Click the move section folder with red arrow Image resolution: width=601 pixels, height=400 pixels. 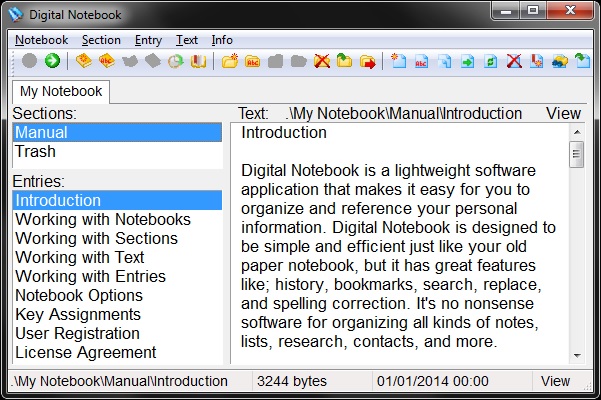coord(368,61)
